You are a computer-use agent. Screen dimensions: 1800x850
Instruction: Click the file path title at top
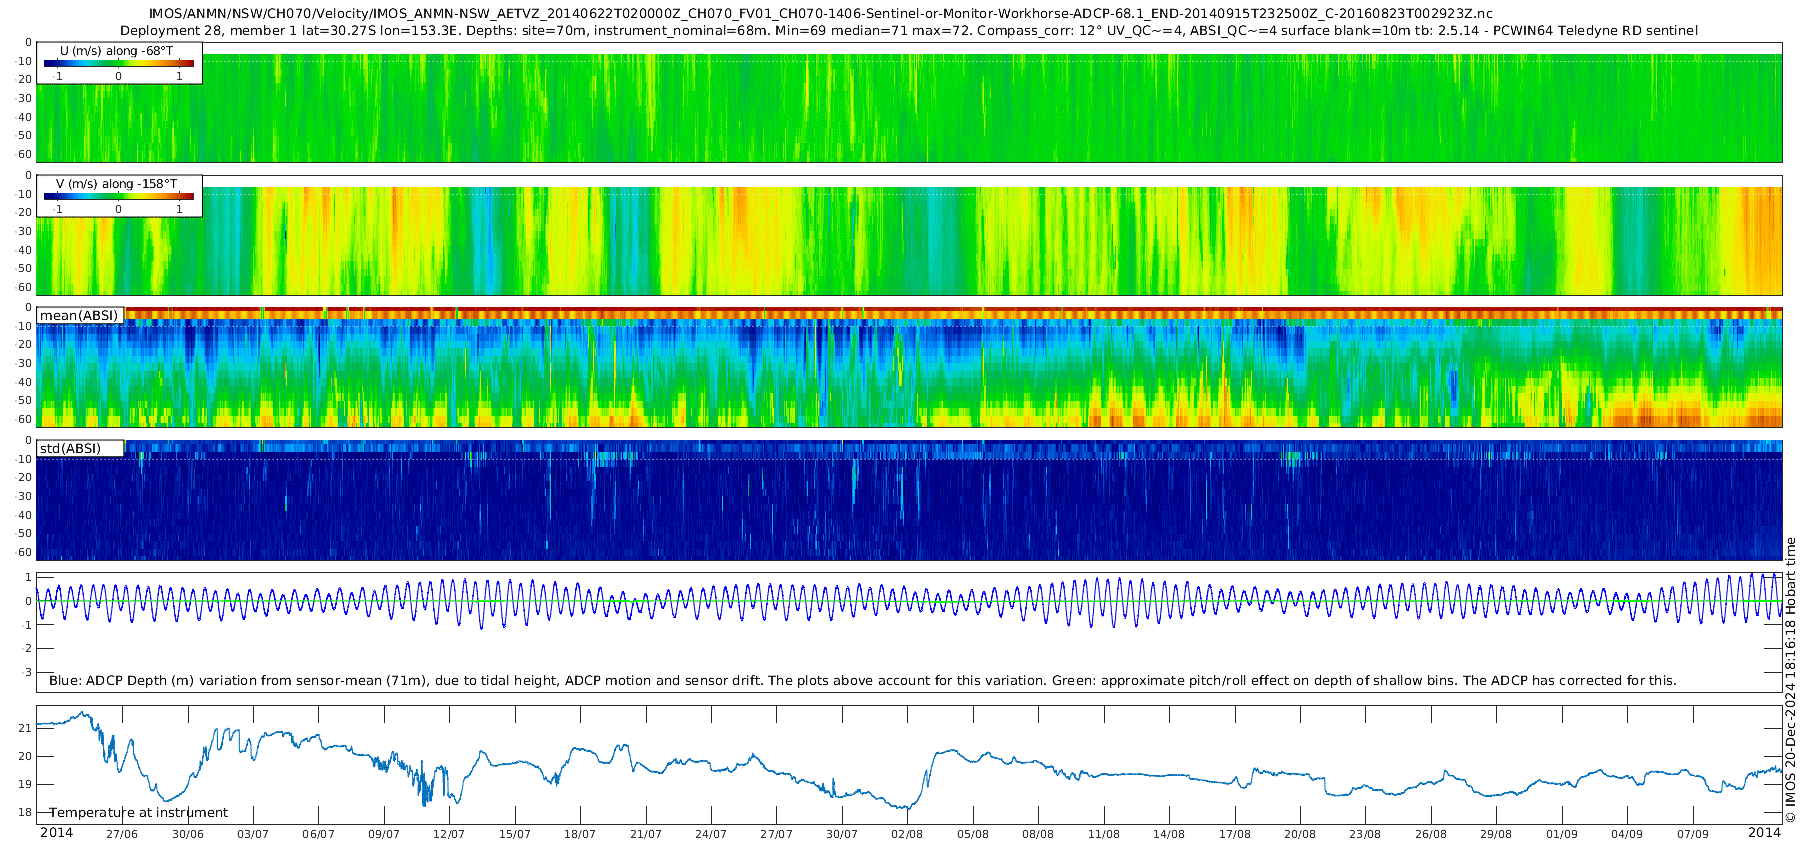click(x=820, y=14)
